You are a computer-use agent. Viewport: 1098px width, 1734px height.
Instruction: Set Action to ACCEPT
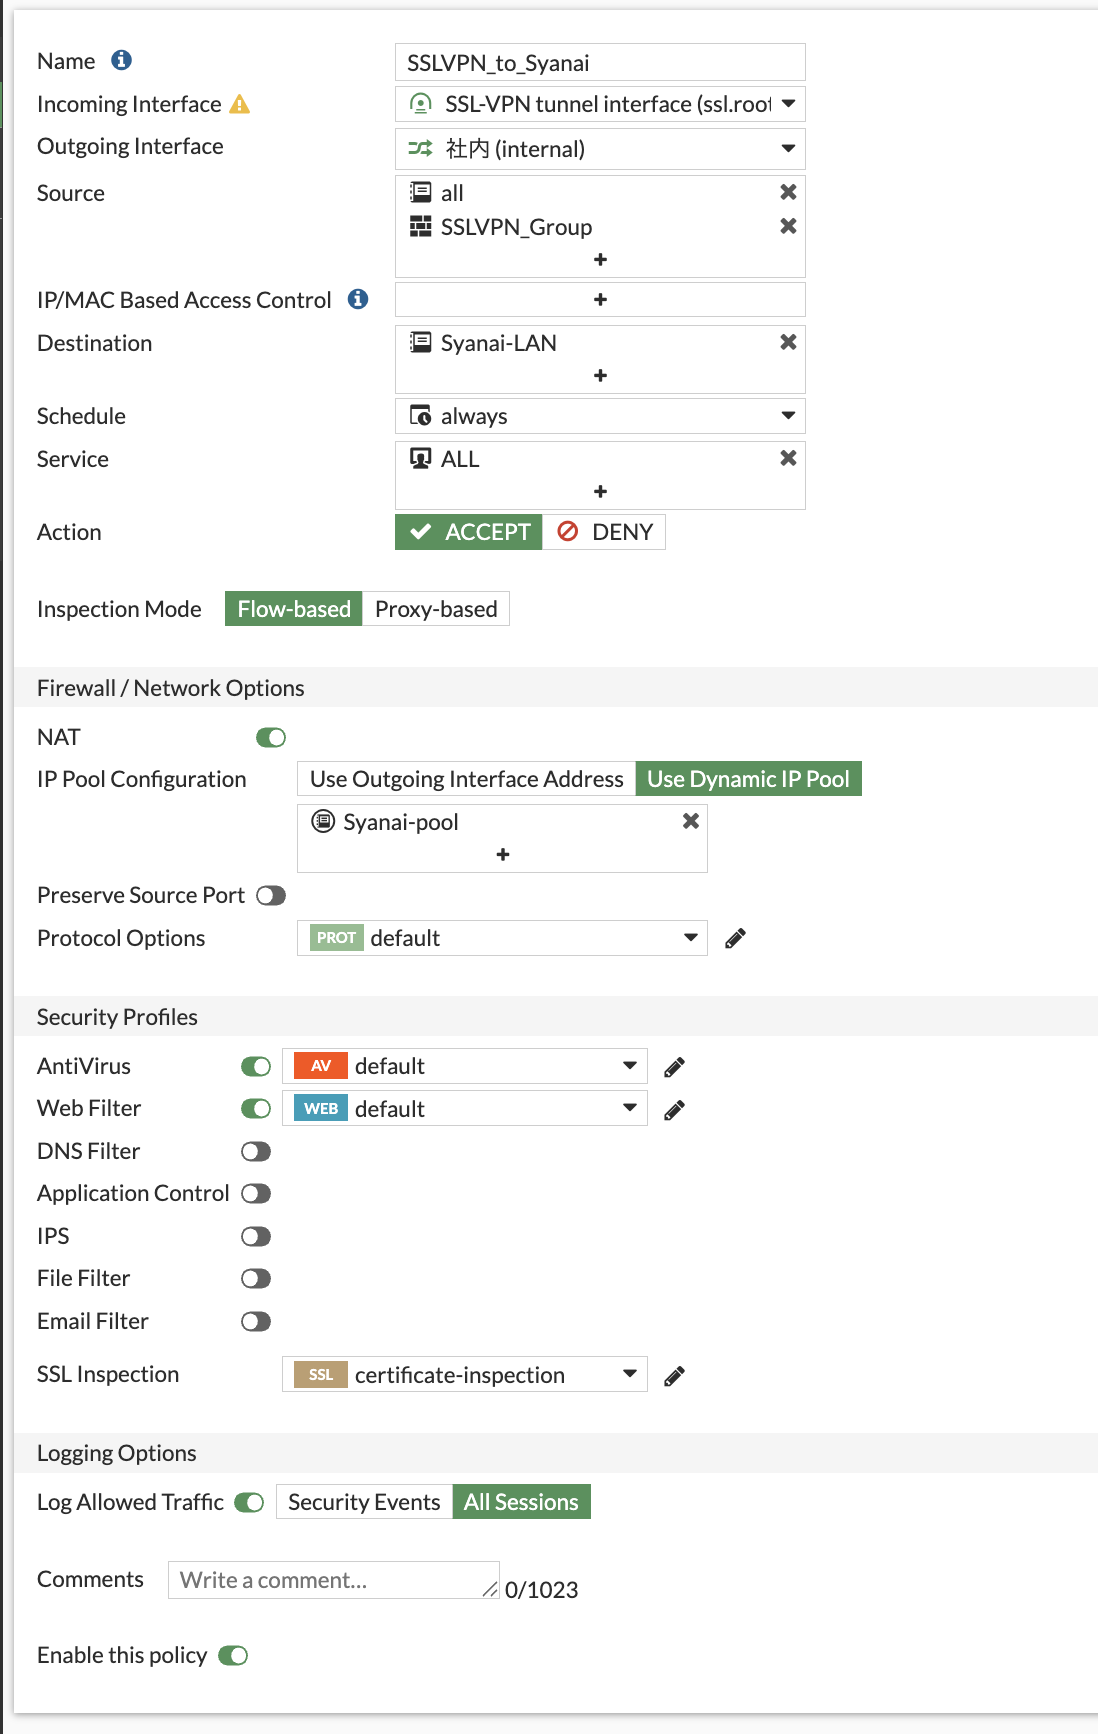pos(469,532)
